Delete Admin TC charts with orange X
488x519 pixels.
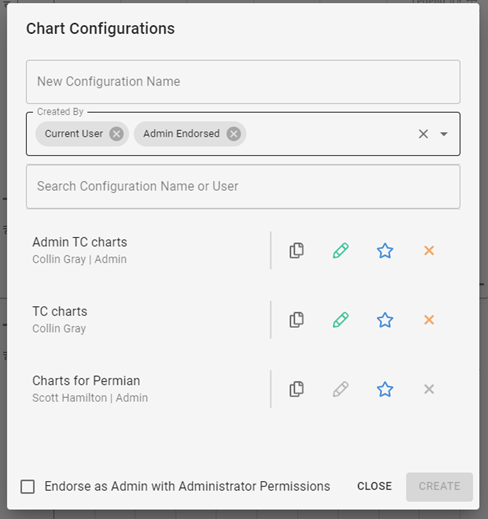[429, 250]
